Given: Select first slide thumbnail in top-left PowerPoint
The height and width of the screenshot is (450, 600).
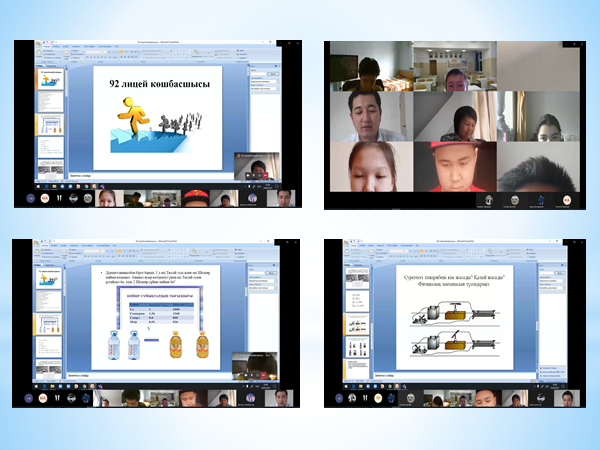Looking at the screenshot, I should point(49,78).
